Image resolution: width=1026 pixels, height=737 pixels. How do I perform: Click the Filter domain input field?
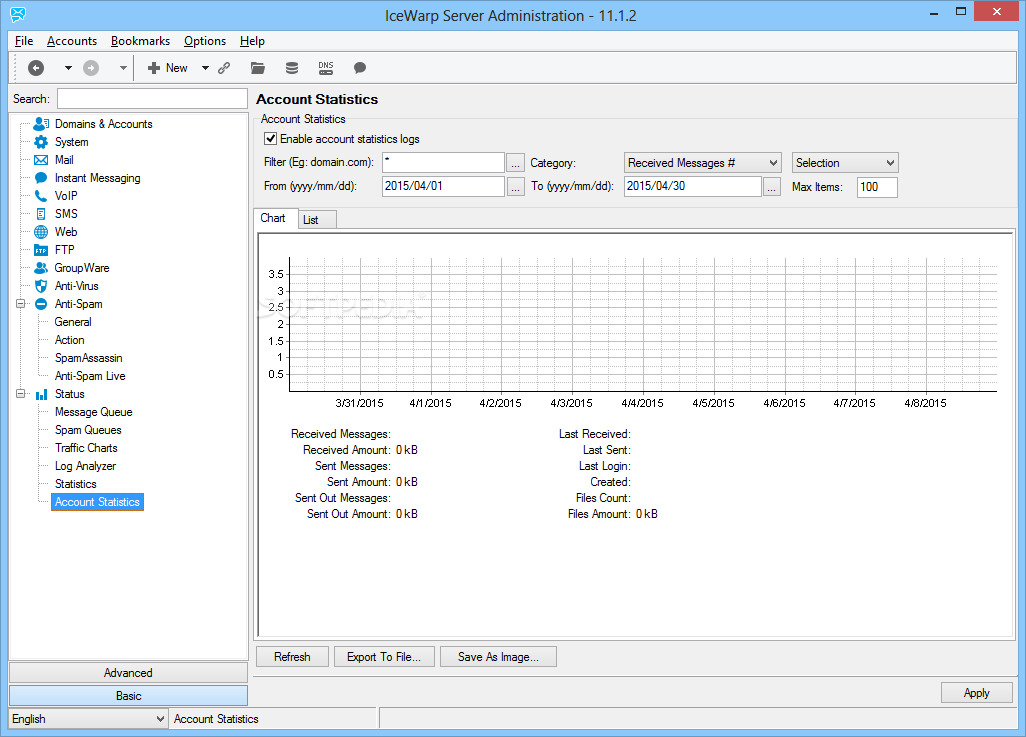click(443, 162)
